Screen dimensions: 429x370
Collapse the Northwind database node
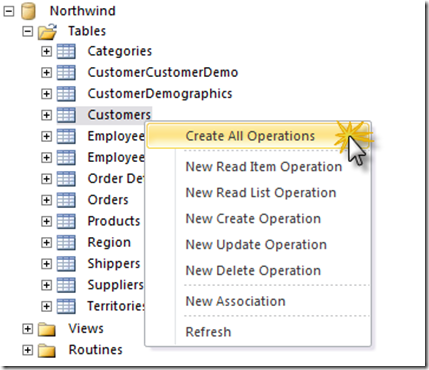9,11
